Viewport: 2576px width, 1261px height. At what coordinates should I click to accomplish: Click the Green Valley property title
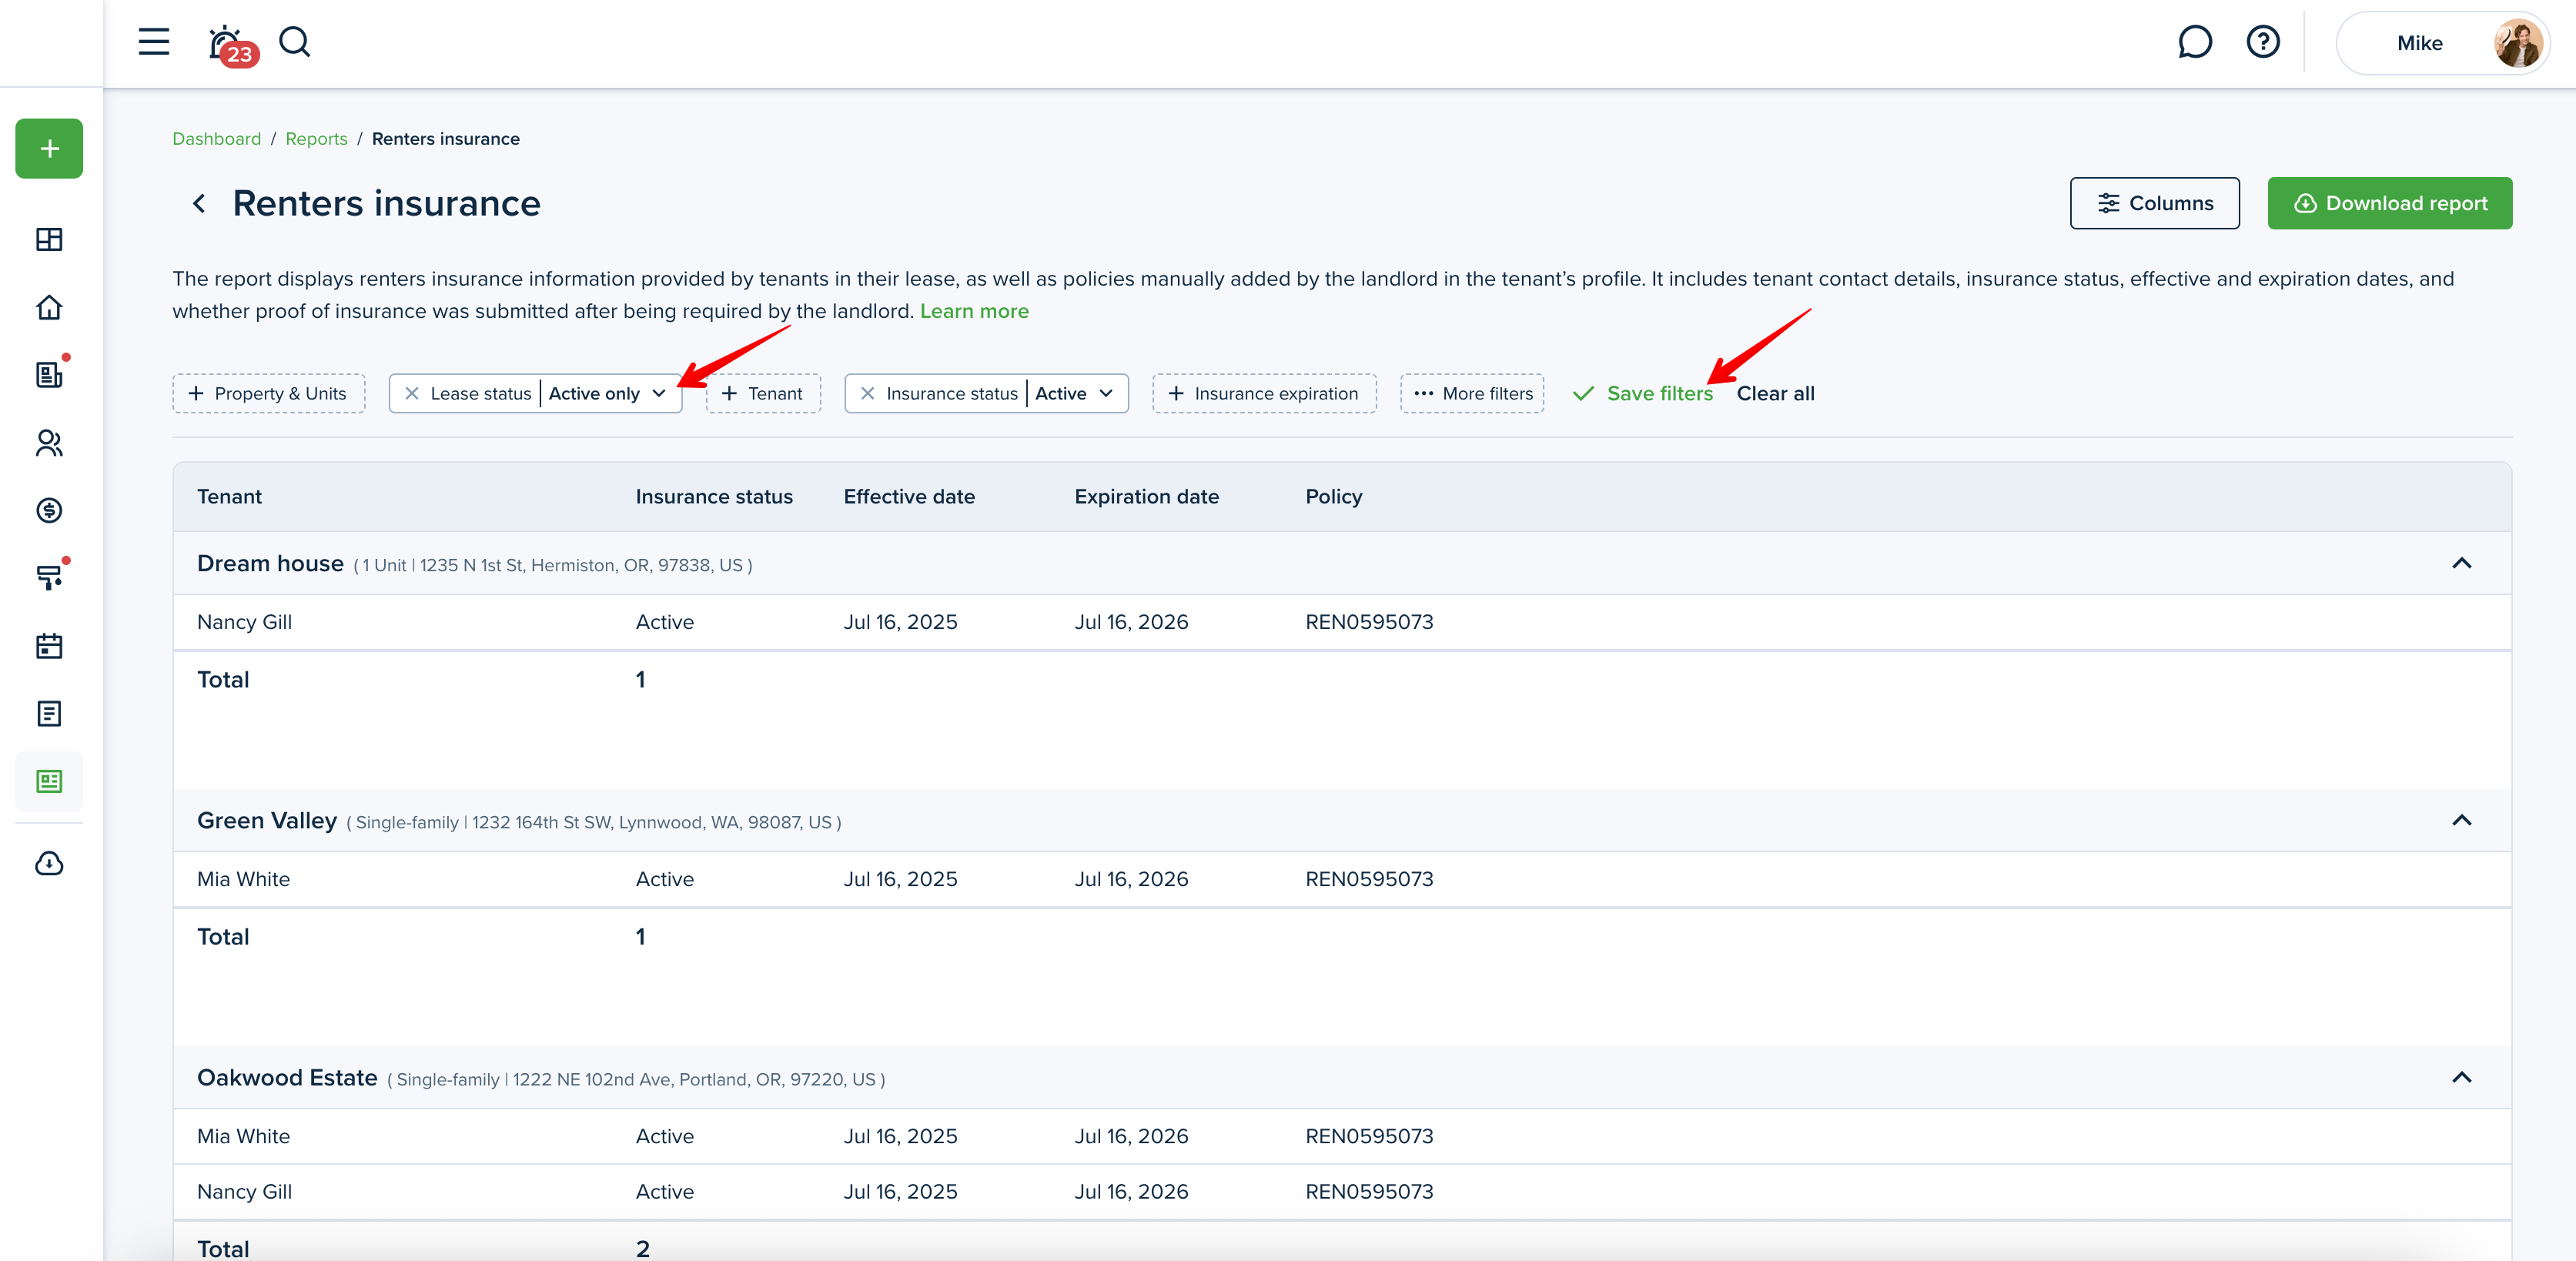(266, 821)
